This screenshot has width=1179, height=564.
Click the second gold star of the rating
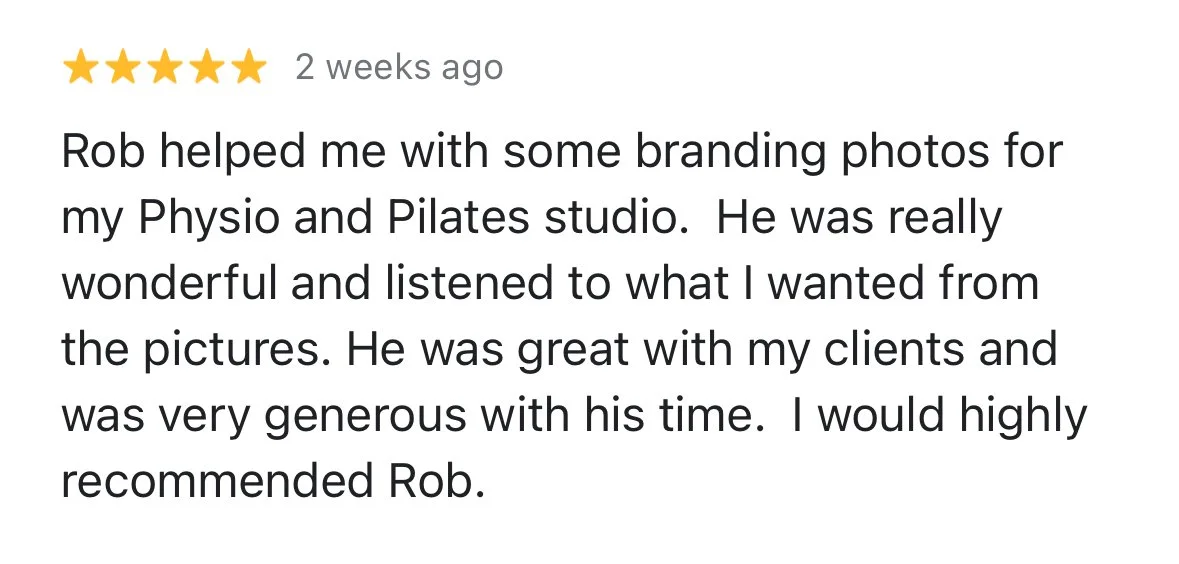pyautogui.click(x=122, y=68)
